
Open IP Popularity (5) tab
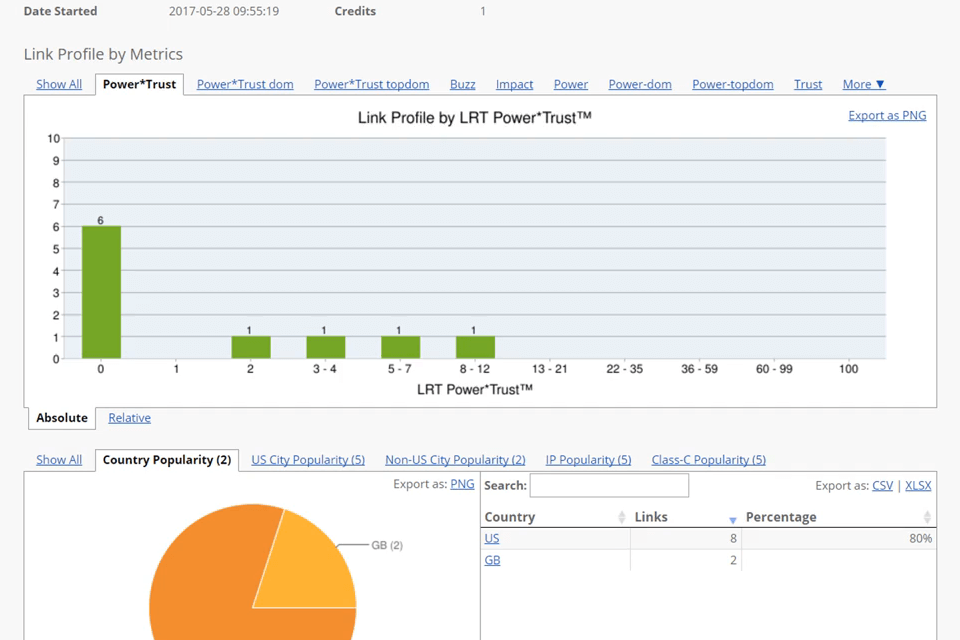pyautogui.click(x=588, y=459)
